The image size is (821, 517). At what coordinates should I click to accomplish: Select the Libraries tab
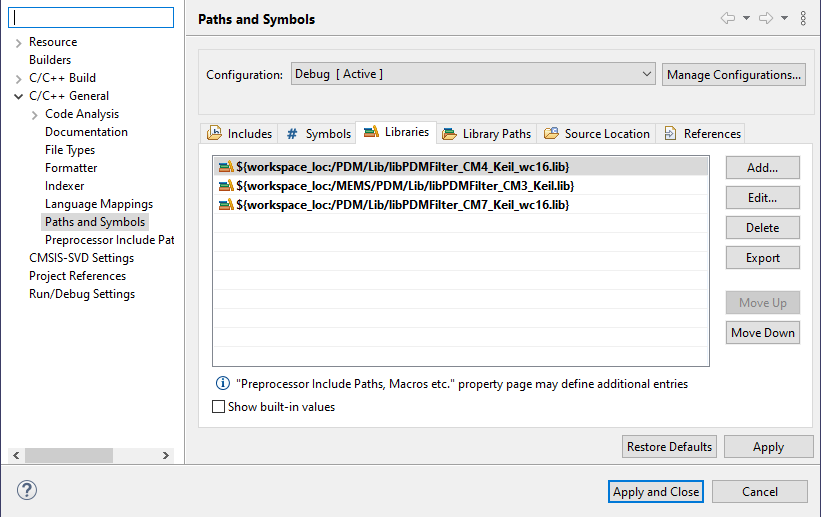[x=396, y=132]
